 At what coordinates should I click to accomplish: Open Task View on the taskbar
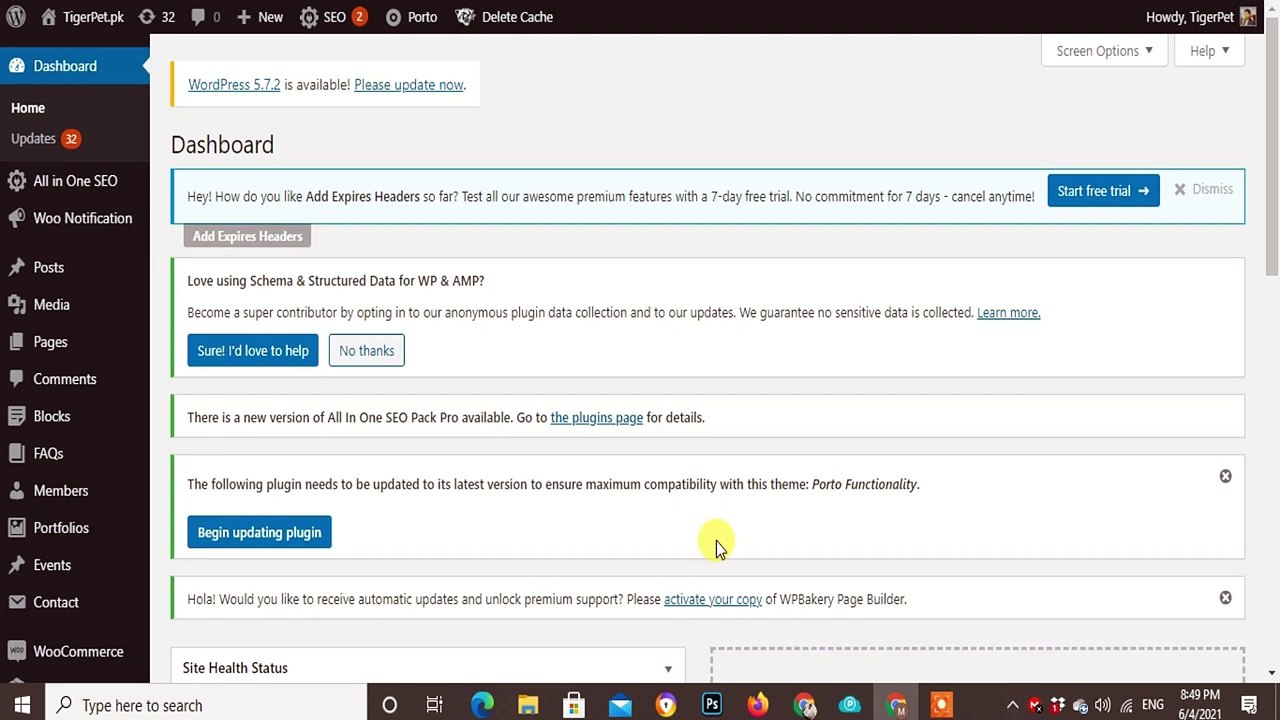click(434, 705)
